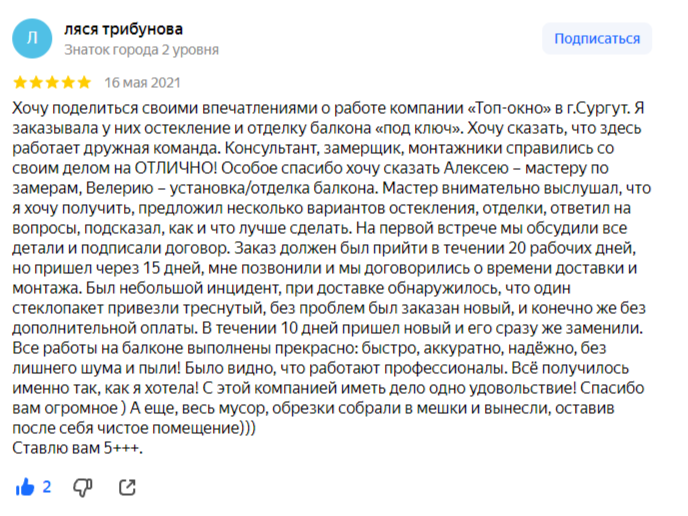The image size is (688, 516).
Task: Dislike the review with the thumbs-down icon
Action: [82, 487]
